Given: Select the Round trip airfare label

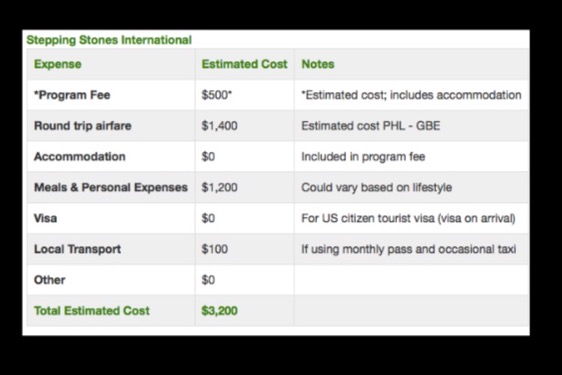Looking at the screenshot, I should coord(83,126).
